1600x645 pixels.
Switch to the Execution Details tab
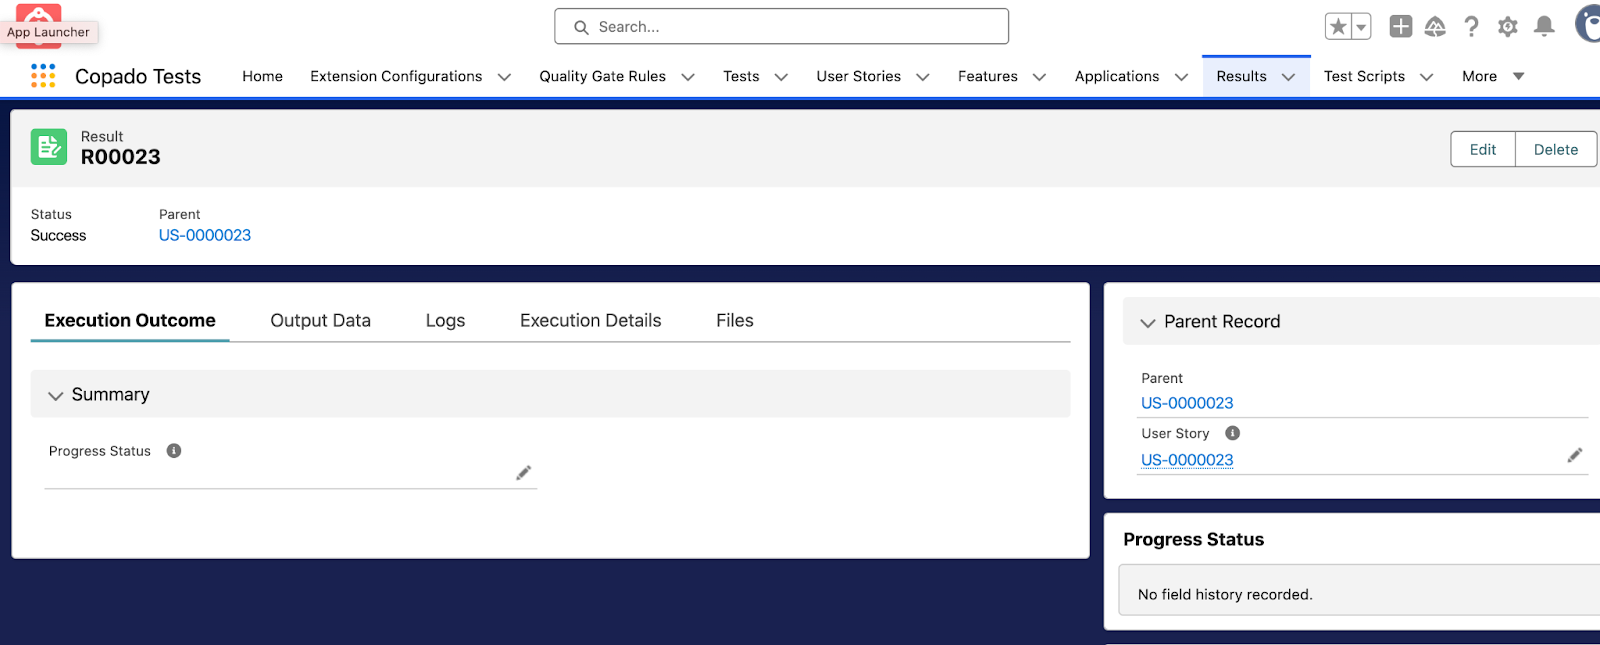tap(590, 320)
